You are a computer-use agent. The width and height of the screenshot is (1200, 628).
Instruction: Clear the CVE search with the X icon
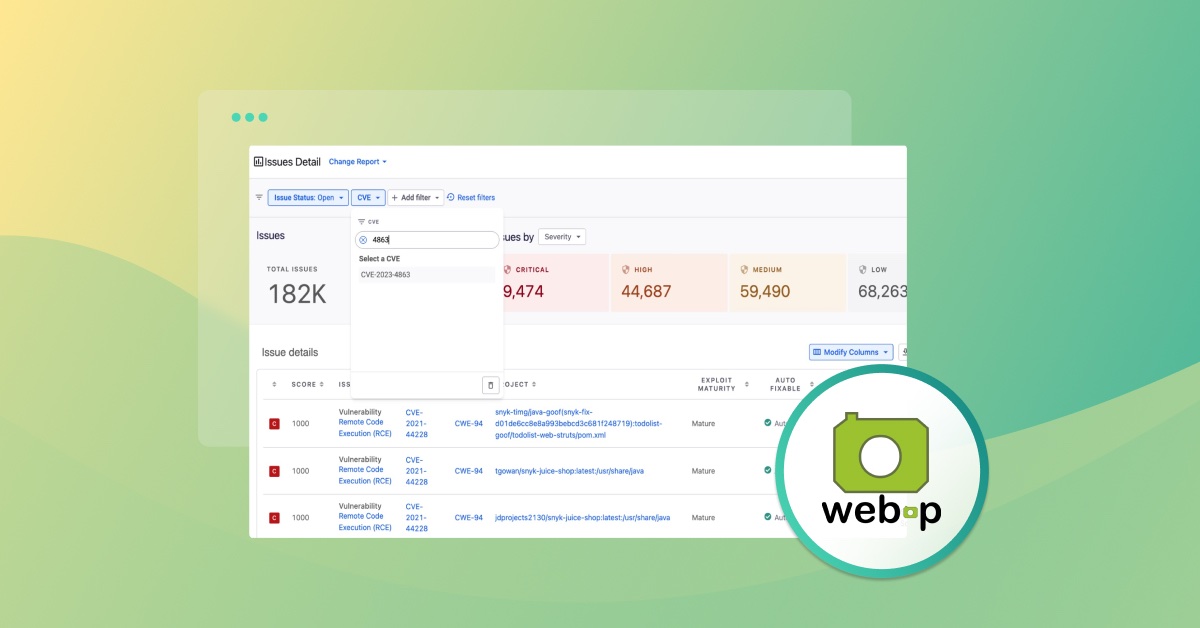point(363,240)
